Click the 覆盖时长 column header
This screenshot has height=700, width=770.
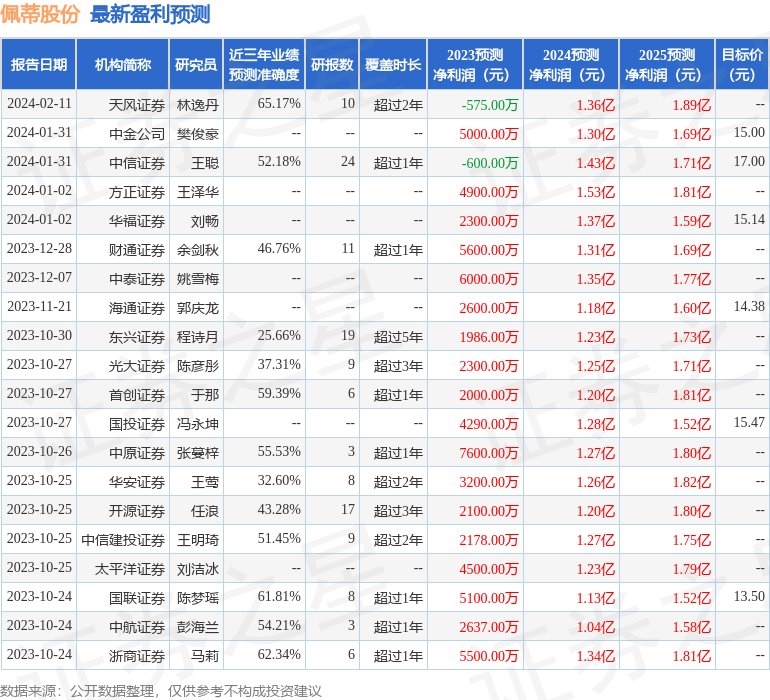tap(393, 65)
